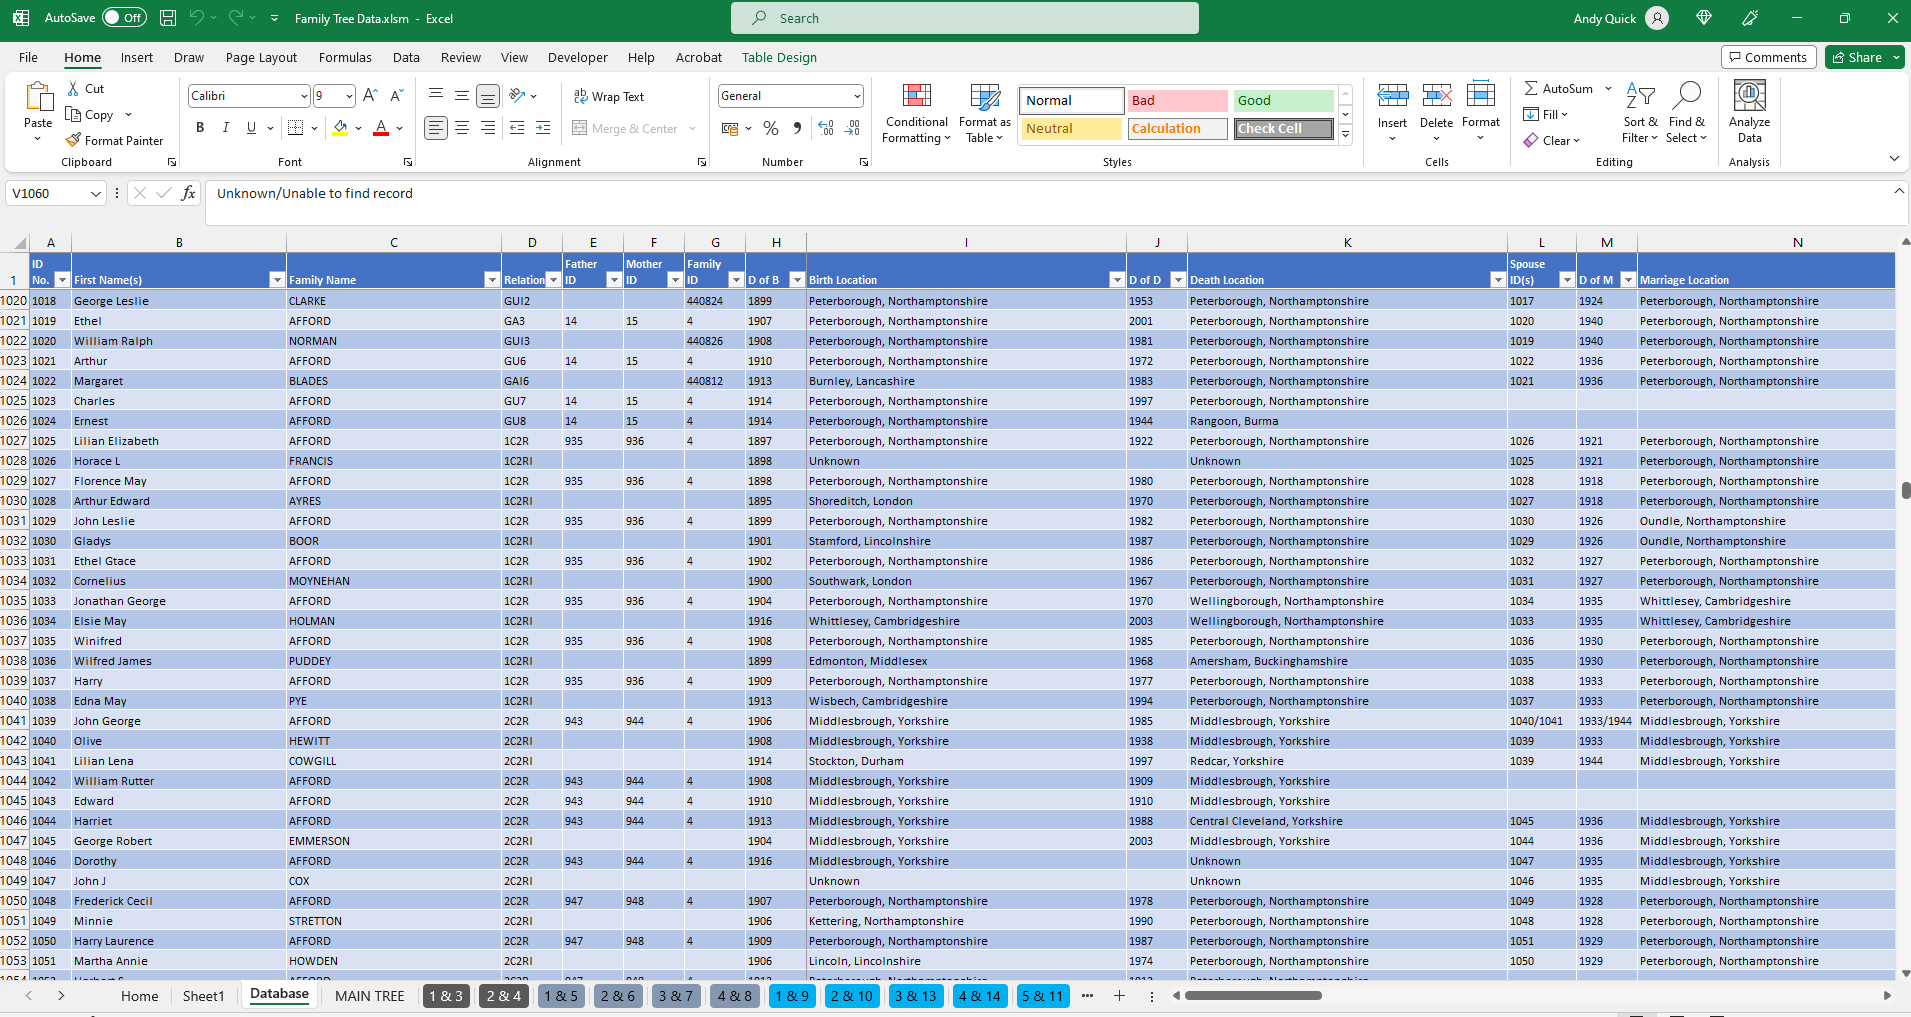Expand the number format General dropdown
The width and height of the screenshot is (1911, 1017).
(857, 96)
